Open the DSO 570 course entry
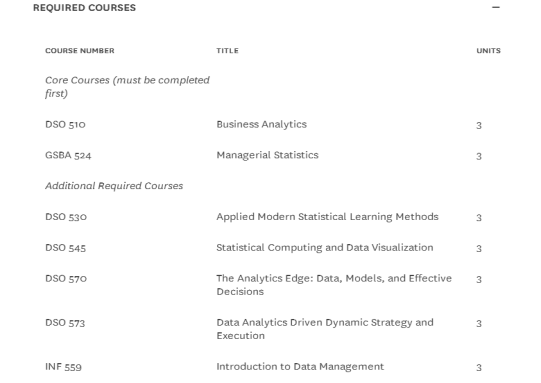Screen dimensions: 541x383 [66, 278]
